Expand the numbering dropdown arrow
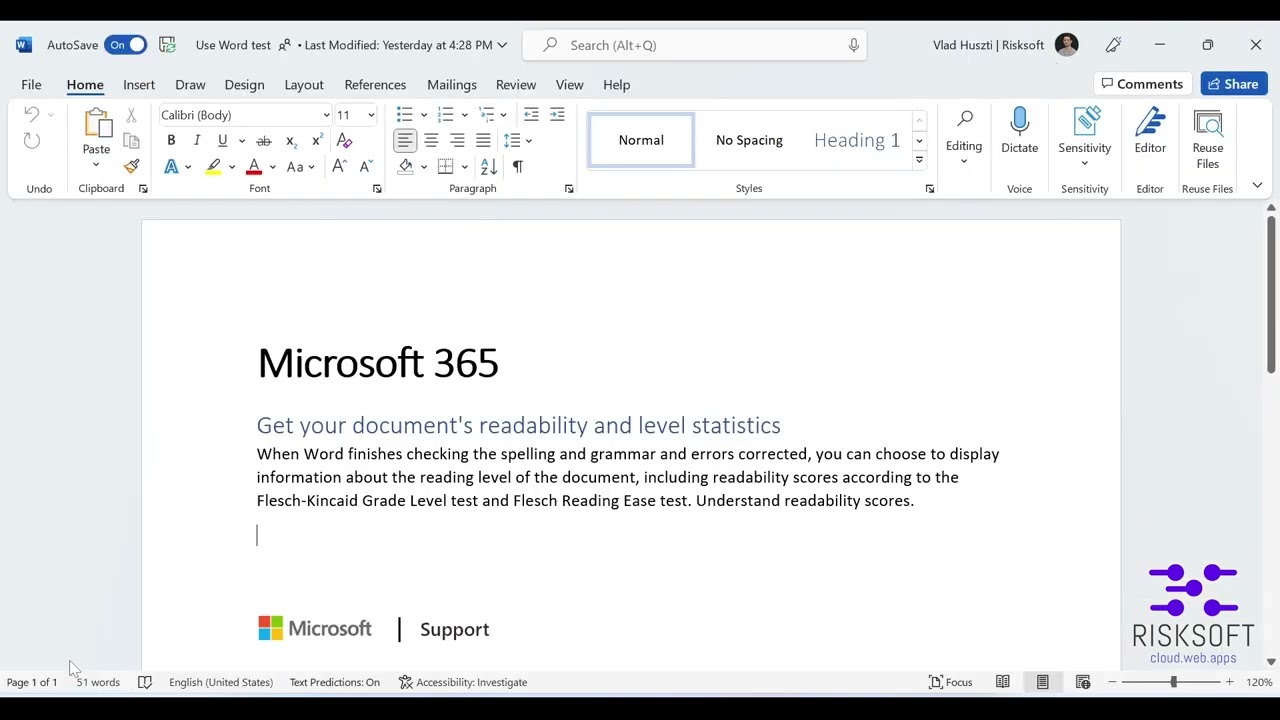 tap(465, 115)
